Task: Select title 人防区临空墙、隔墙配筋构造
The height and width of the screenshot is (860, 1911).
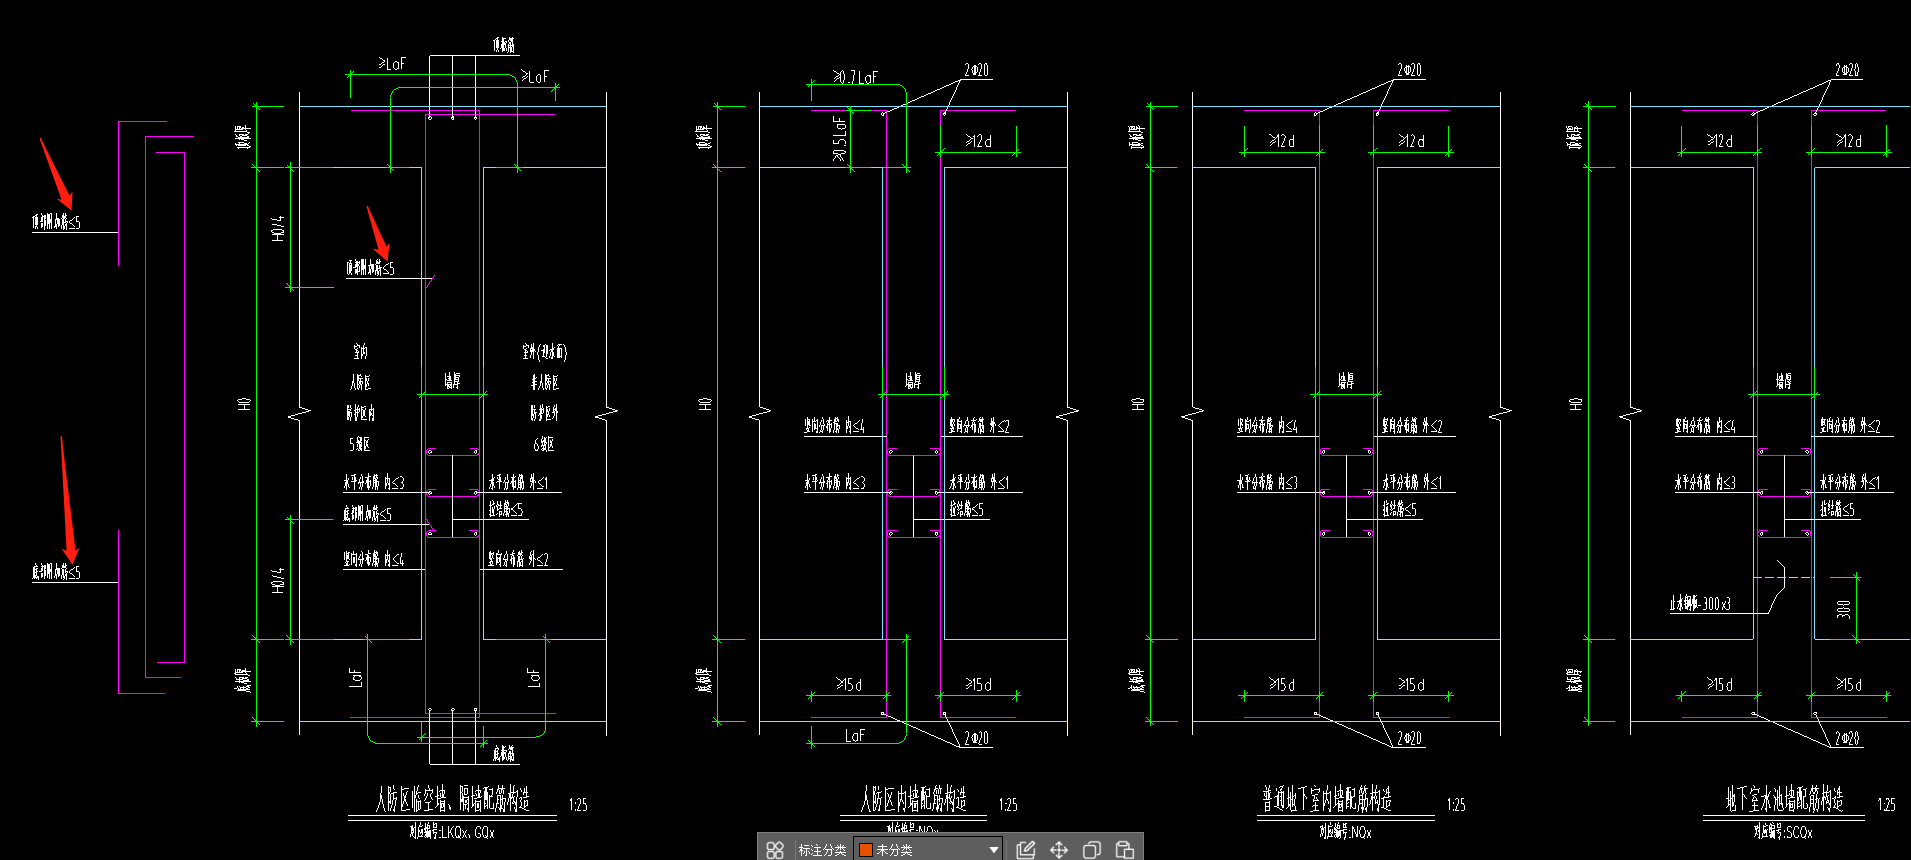Action: click(x=453, y=799)
